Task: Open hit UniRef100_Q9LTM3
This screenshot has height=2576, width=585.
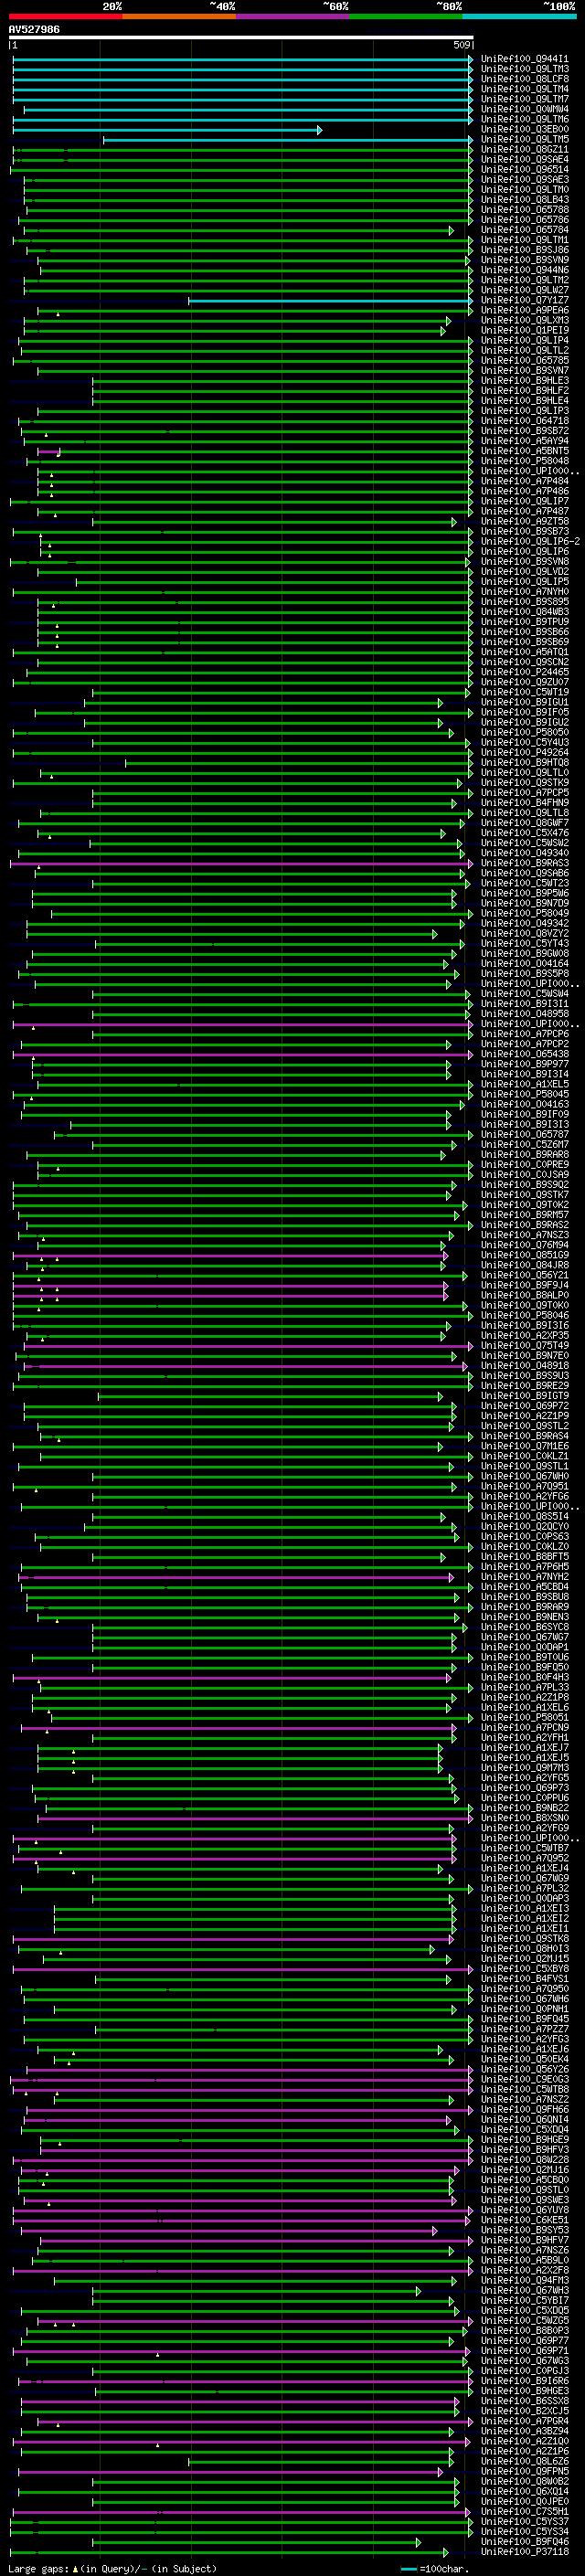Action: coord(524,69)
